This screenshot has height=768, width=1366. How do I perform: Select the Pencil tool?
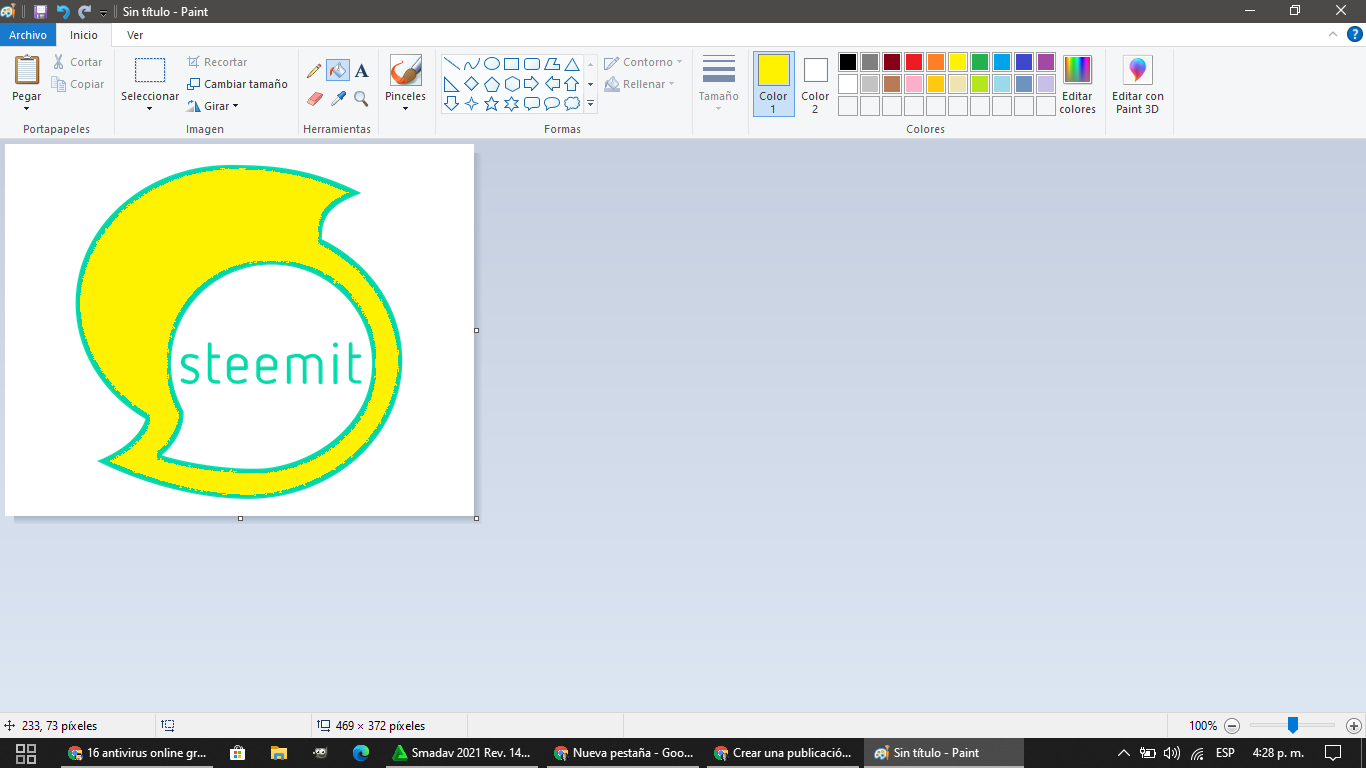point(314,71)
